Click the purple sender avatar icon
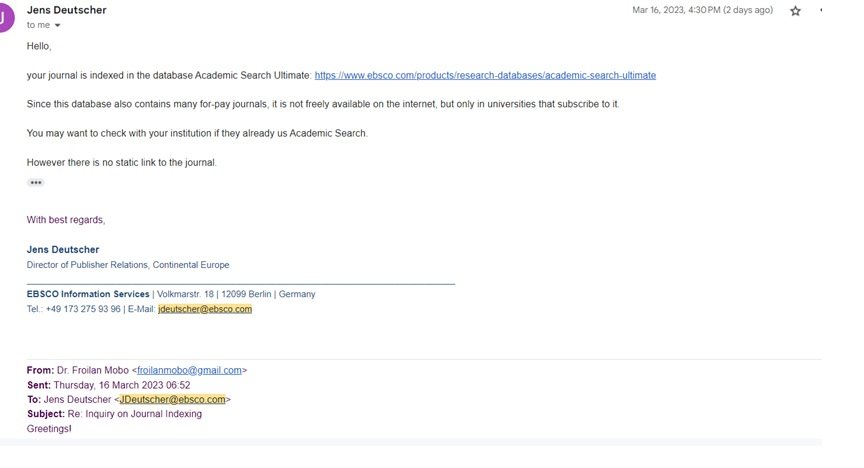864x468 pixels. (x=5, y=17)
